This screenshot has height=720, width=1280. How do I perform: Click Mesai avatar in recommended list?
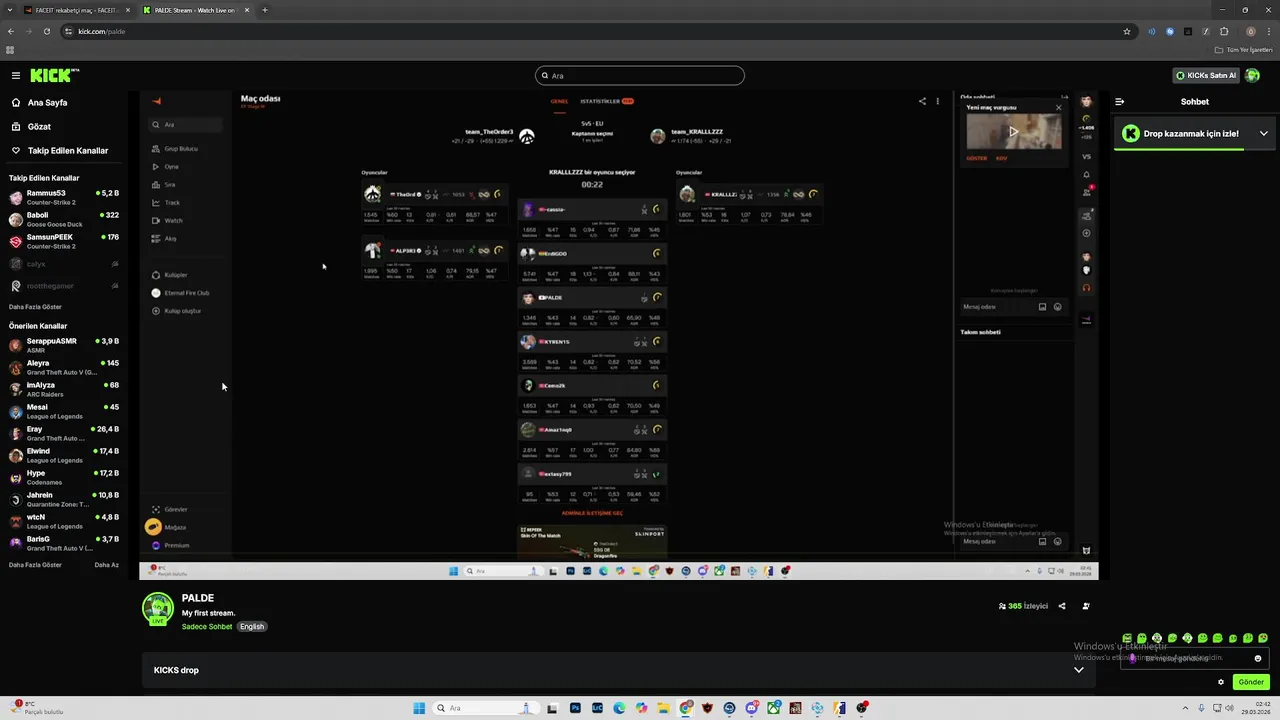pos(15,411)
